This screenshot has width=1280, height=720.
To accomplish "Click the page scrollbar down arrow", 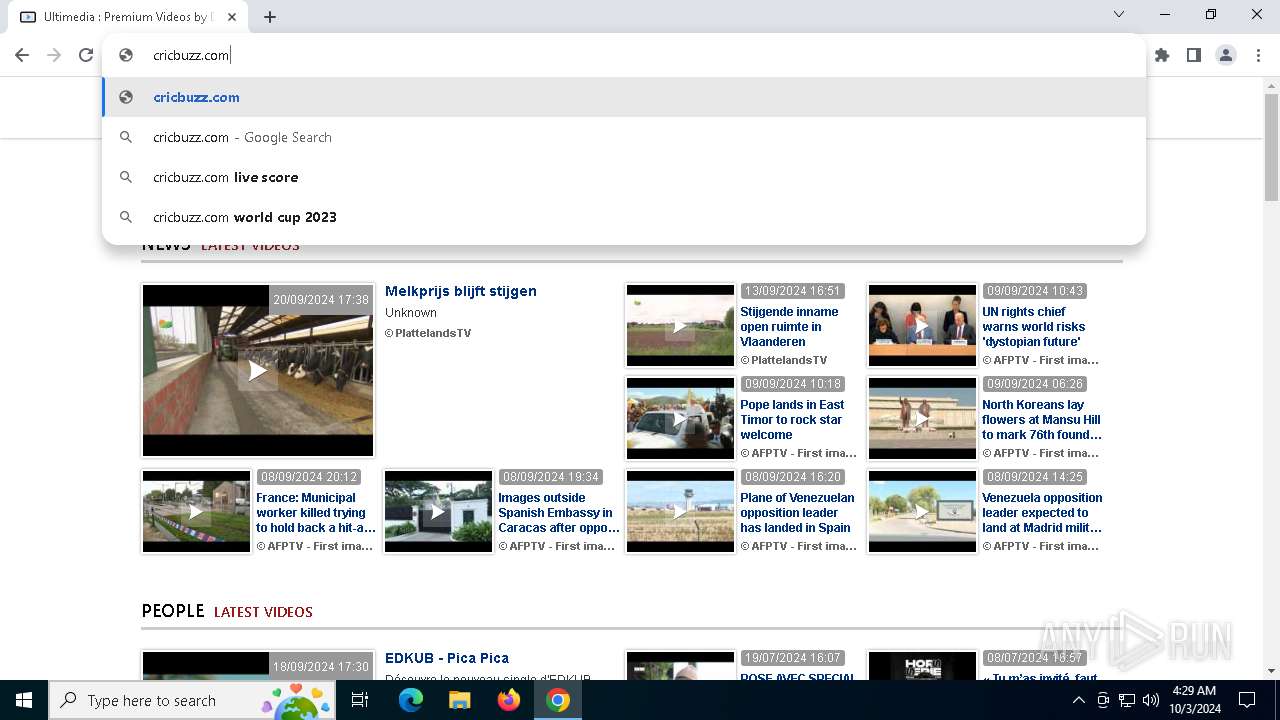I will point(1271,671).
